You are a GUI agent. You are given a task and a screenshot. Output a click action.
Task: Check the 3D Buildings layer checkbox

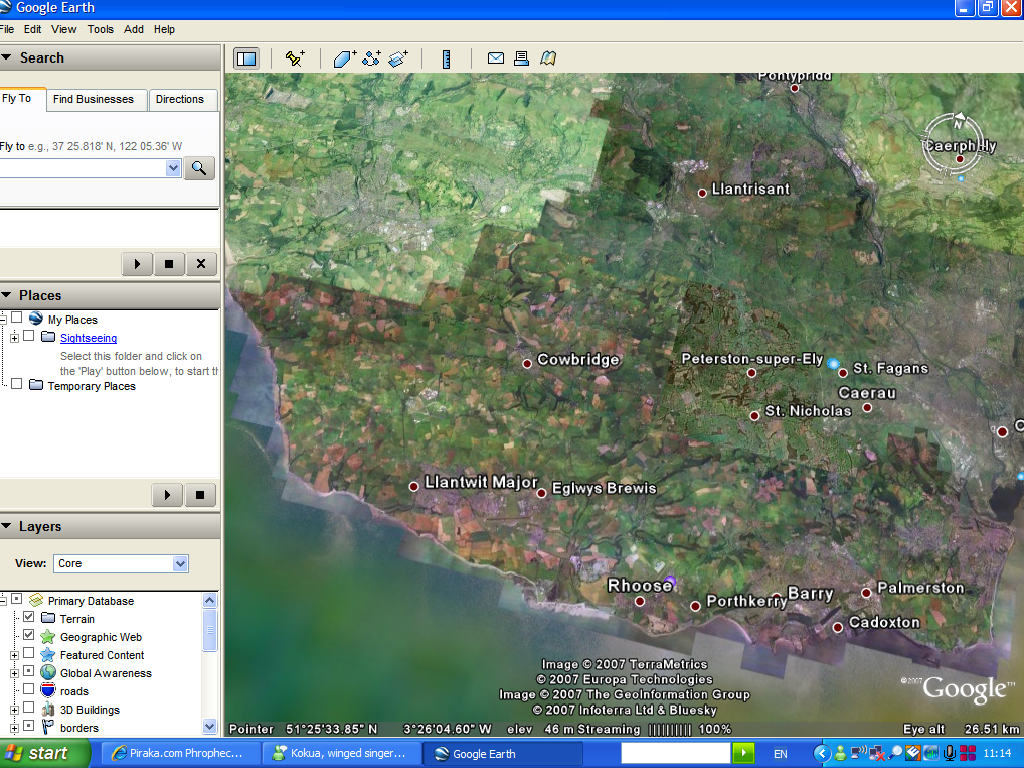(x=28, y=709)
